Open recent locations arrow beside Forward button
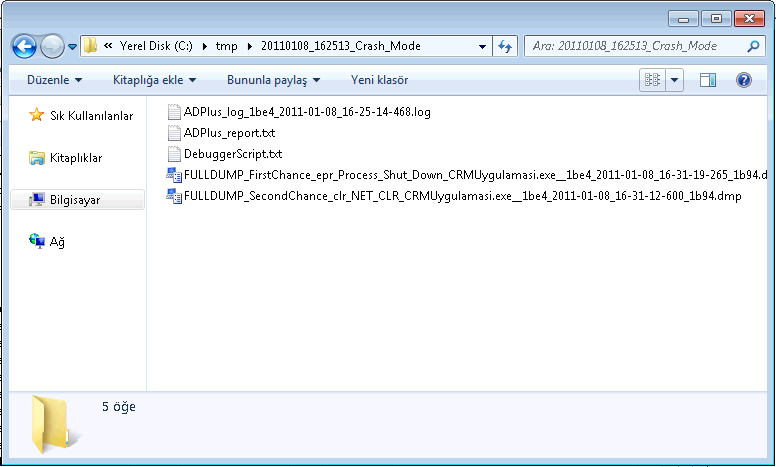 point(72,47)
